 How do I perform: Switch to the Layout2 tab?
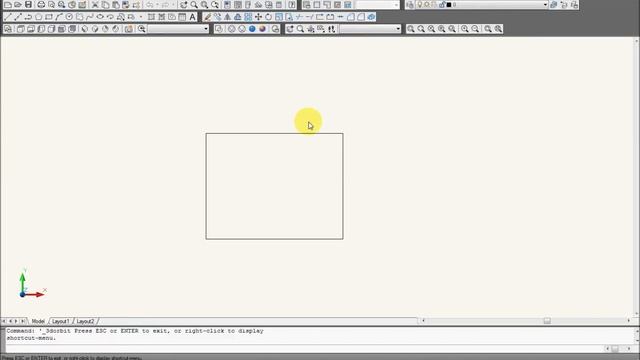[85, 321]
